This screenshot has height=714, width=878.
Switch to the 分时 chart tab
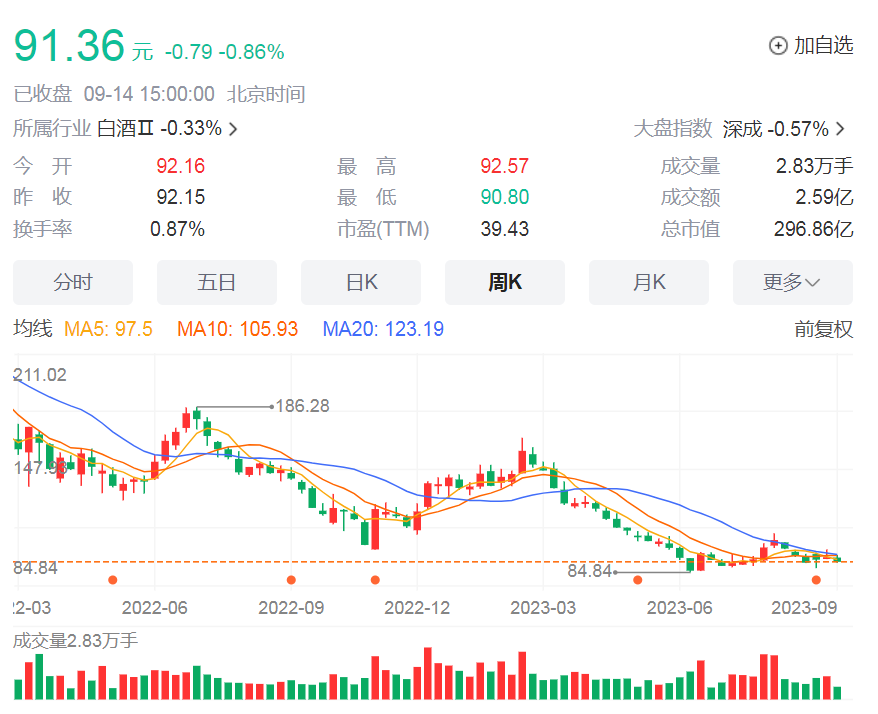pos(73,282)
